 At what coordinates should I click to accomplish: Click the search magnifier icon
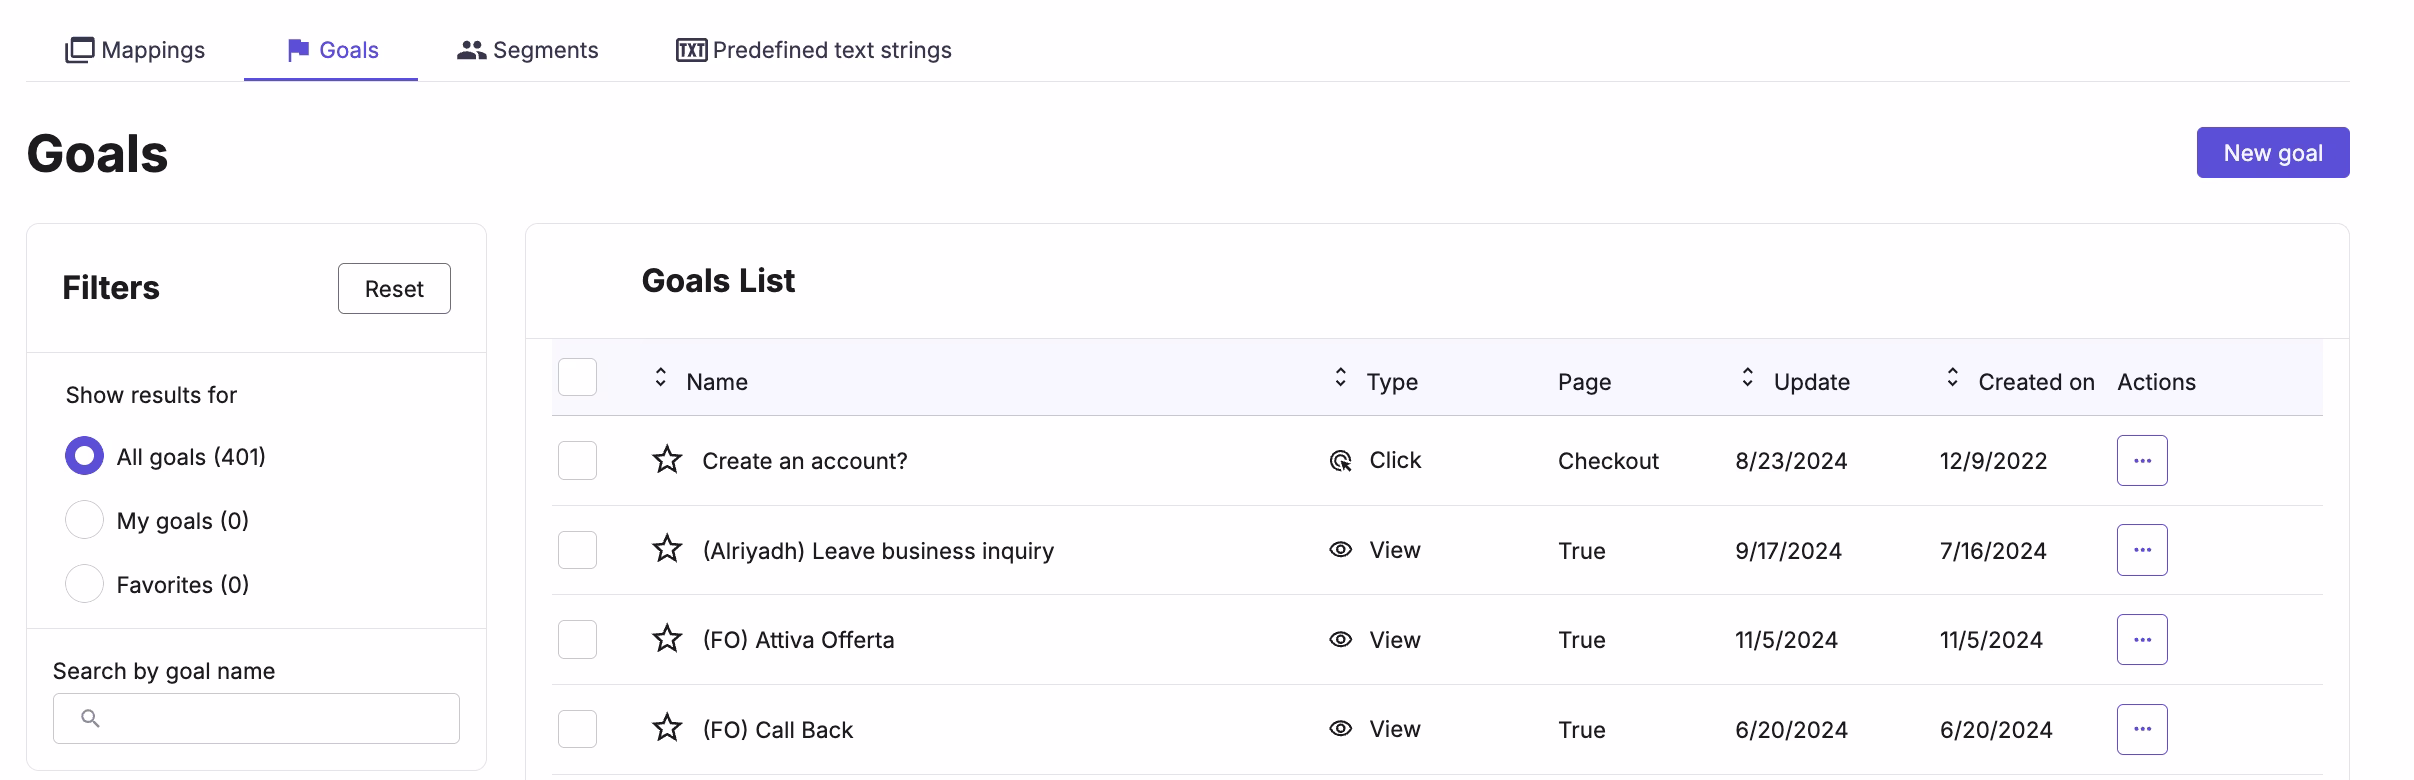click(90, 718)
